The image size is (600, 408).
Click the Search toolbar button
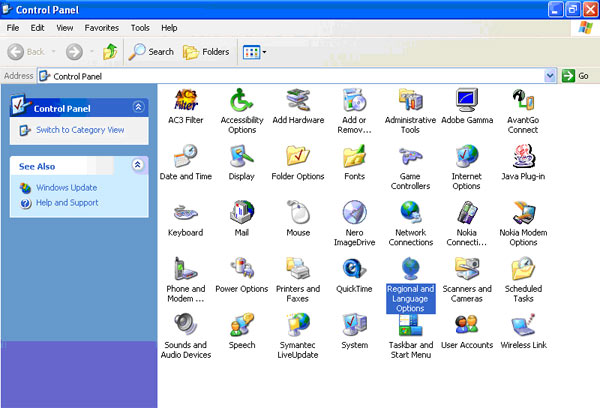click(x=151, y=52)
